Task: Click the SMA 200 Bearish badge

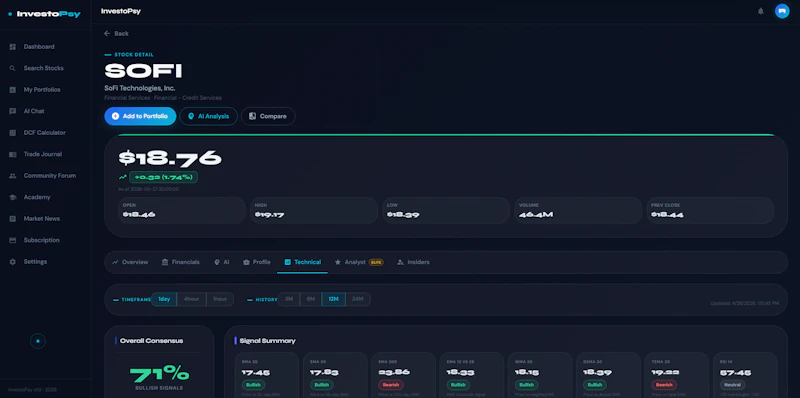Action: [390, 385]
